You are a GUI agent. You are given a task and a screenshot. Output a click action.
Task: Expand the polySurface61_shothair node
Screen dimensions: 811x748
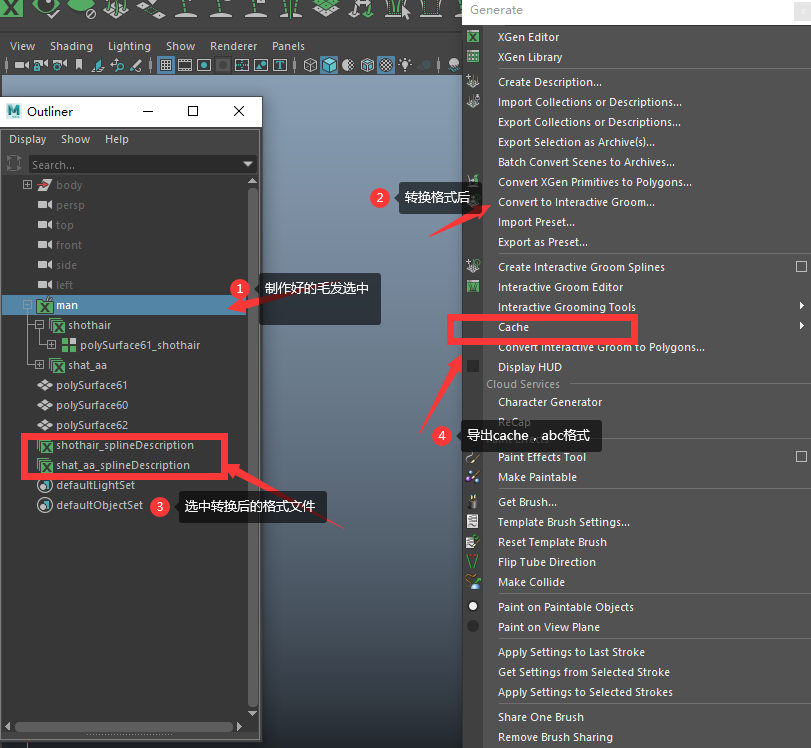point(51,345)
